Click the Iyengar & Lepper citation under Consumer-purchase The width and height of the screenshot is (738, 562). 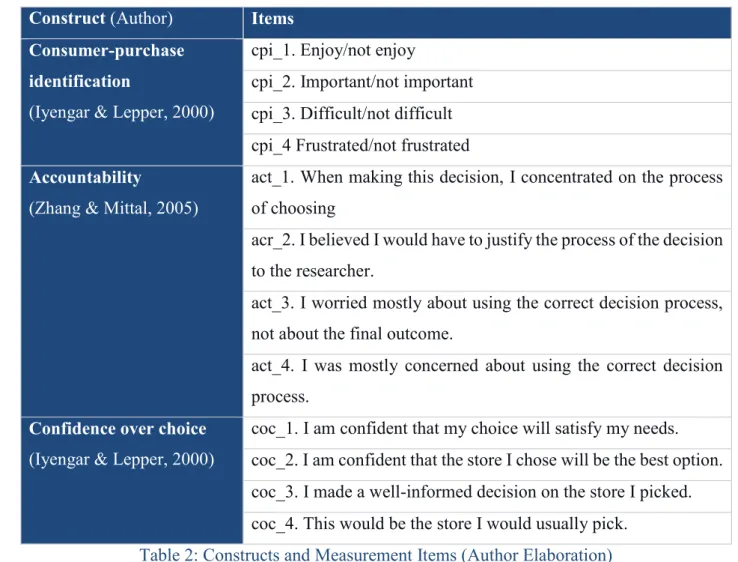(x=121, y=112)
